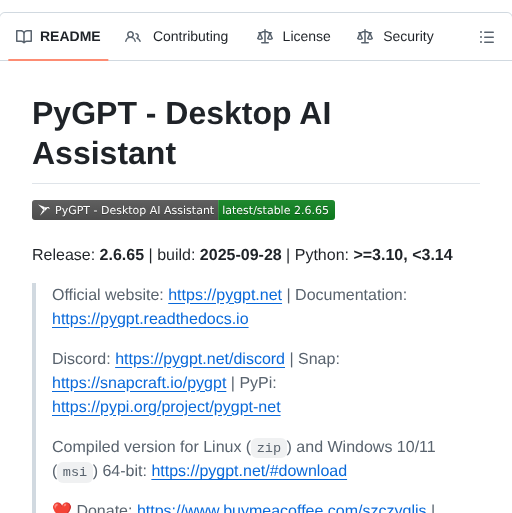Image resolution: width=512 pixels, height=513 pixels.
Task: Open the pygpt.readthedocs.io documentation link
Action: coord(150,319)
